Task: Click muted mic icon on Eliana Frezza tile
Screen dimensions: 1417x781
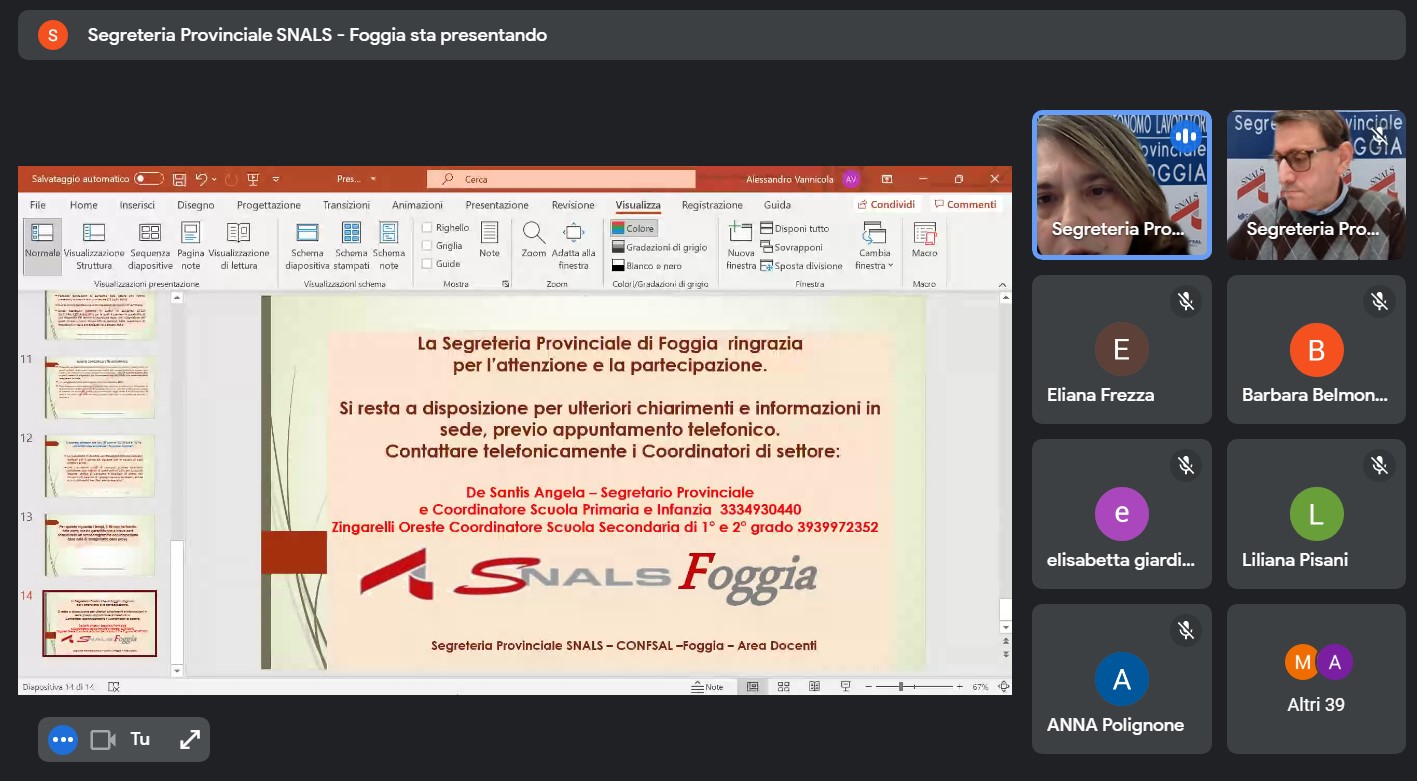Action: (1186, 301)
